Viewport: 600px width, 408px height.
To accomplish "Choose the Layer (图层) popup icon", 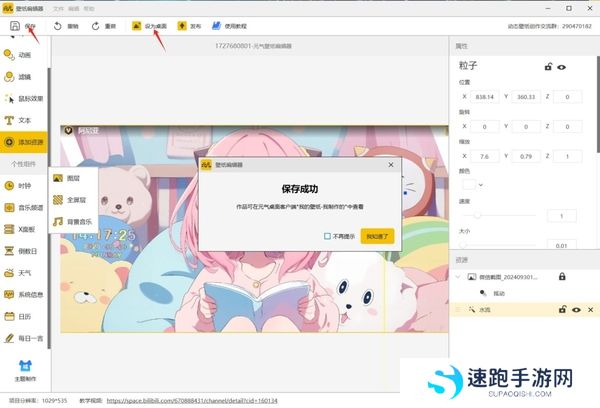I will (58, 178).
